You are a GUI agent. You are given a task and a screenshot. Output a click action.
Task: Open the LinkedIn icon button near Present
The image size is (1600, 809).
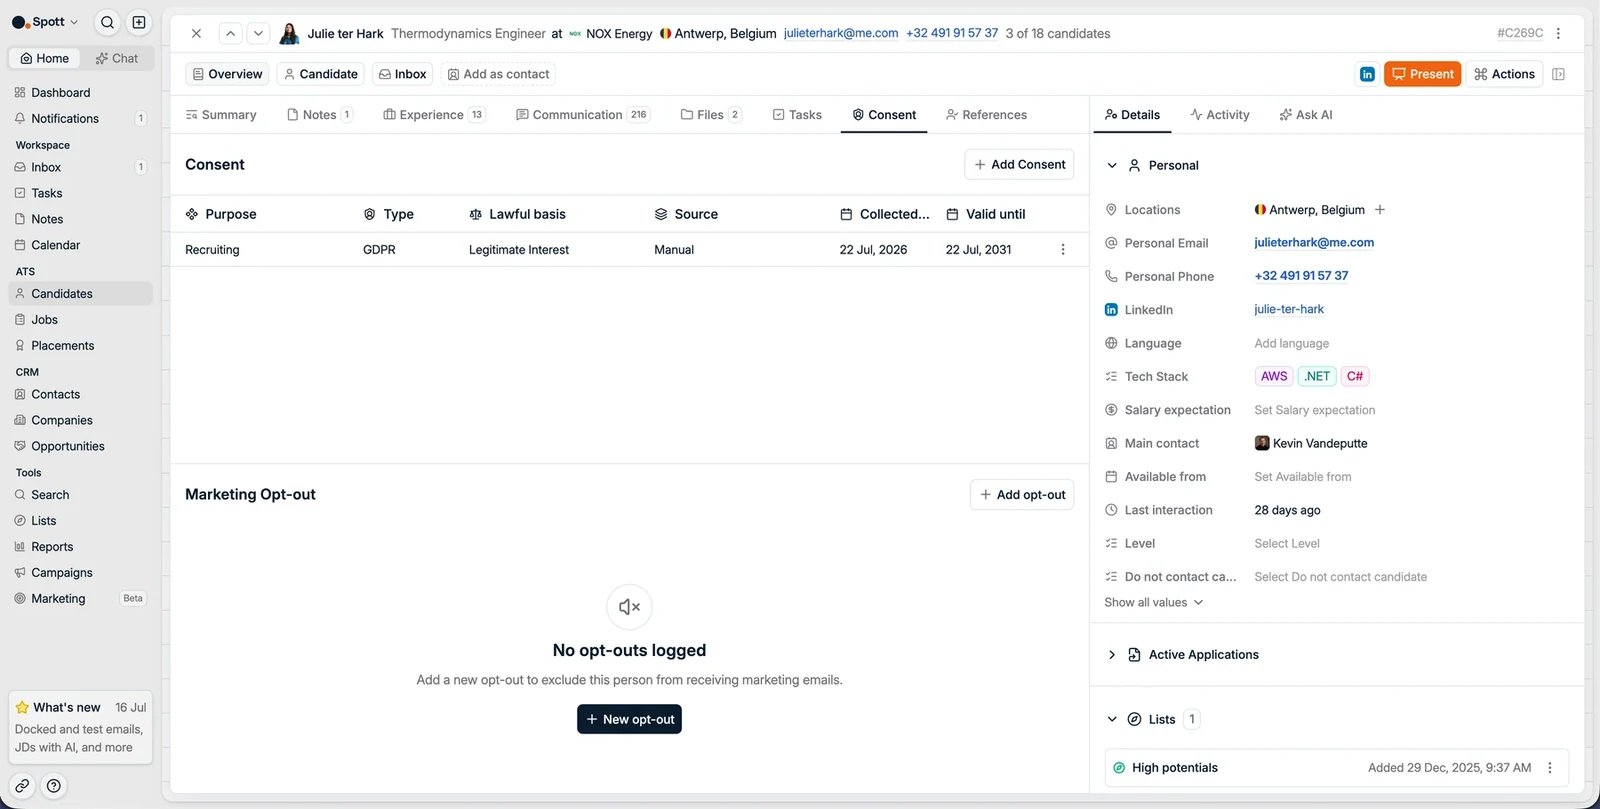tap(1367, 74)
